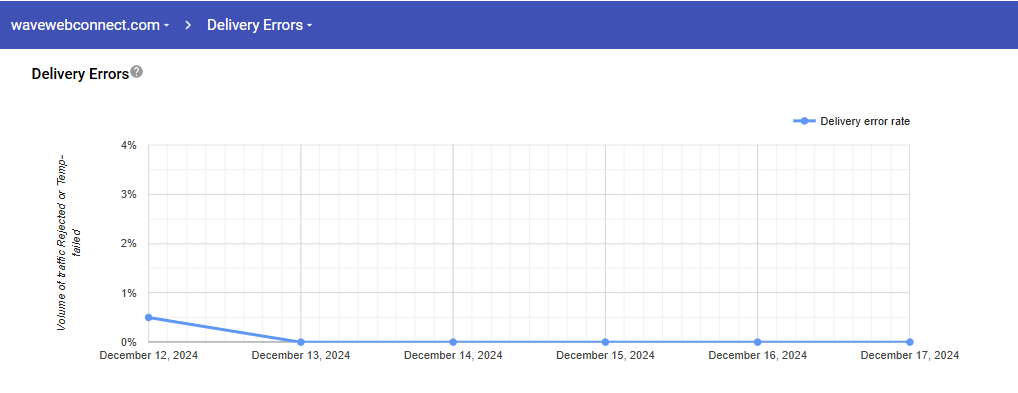Select the December 12, 2024 data point

149,317
